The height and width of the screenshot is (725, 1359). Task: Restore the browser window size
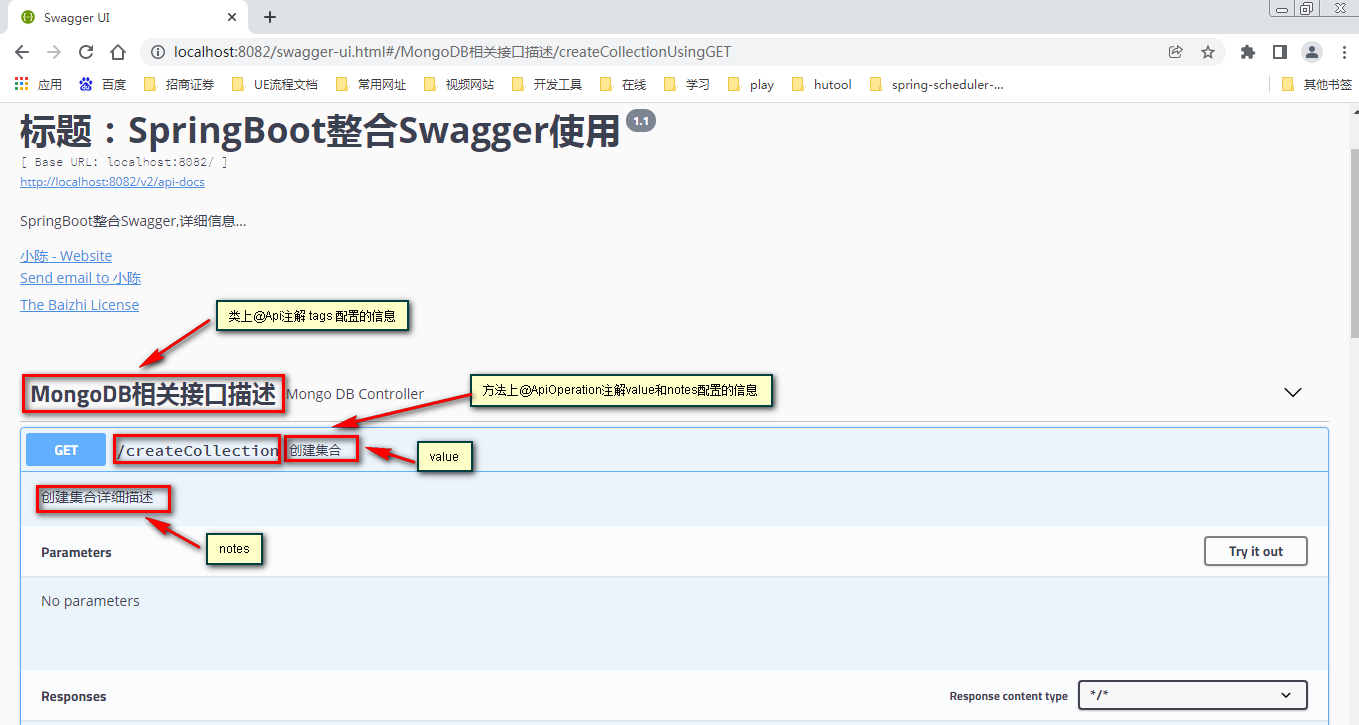(1307, 8)
